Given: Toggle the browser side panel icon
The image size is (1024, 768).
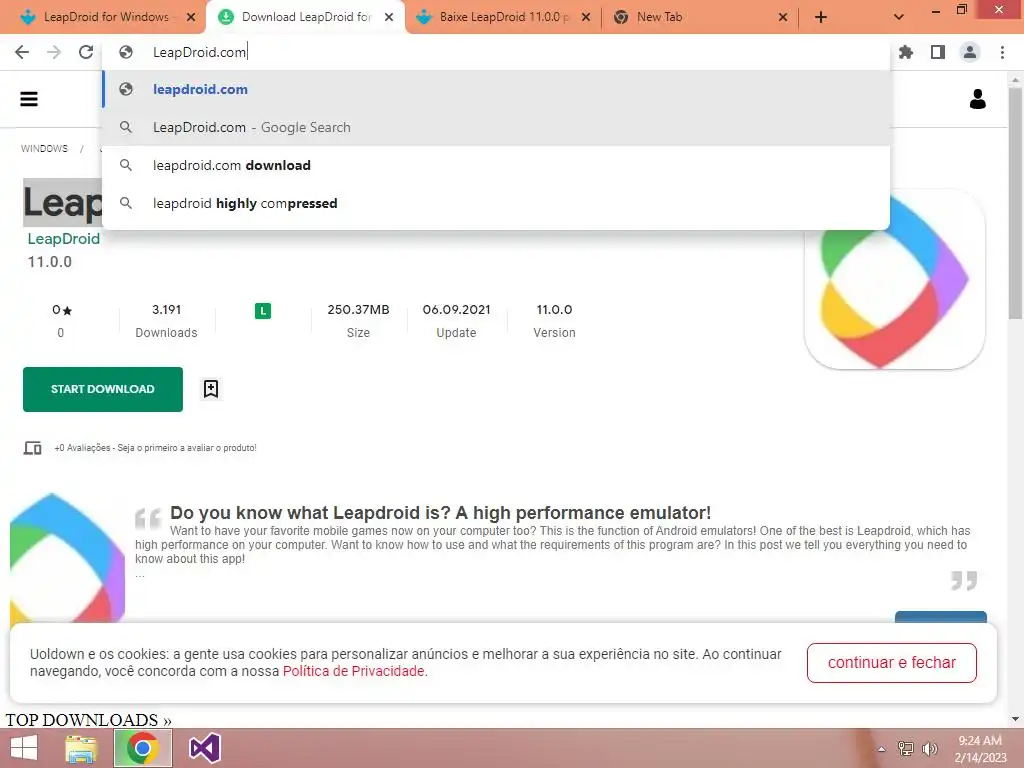Looking at the screenshot, I should (938, 52).
